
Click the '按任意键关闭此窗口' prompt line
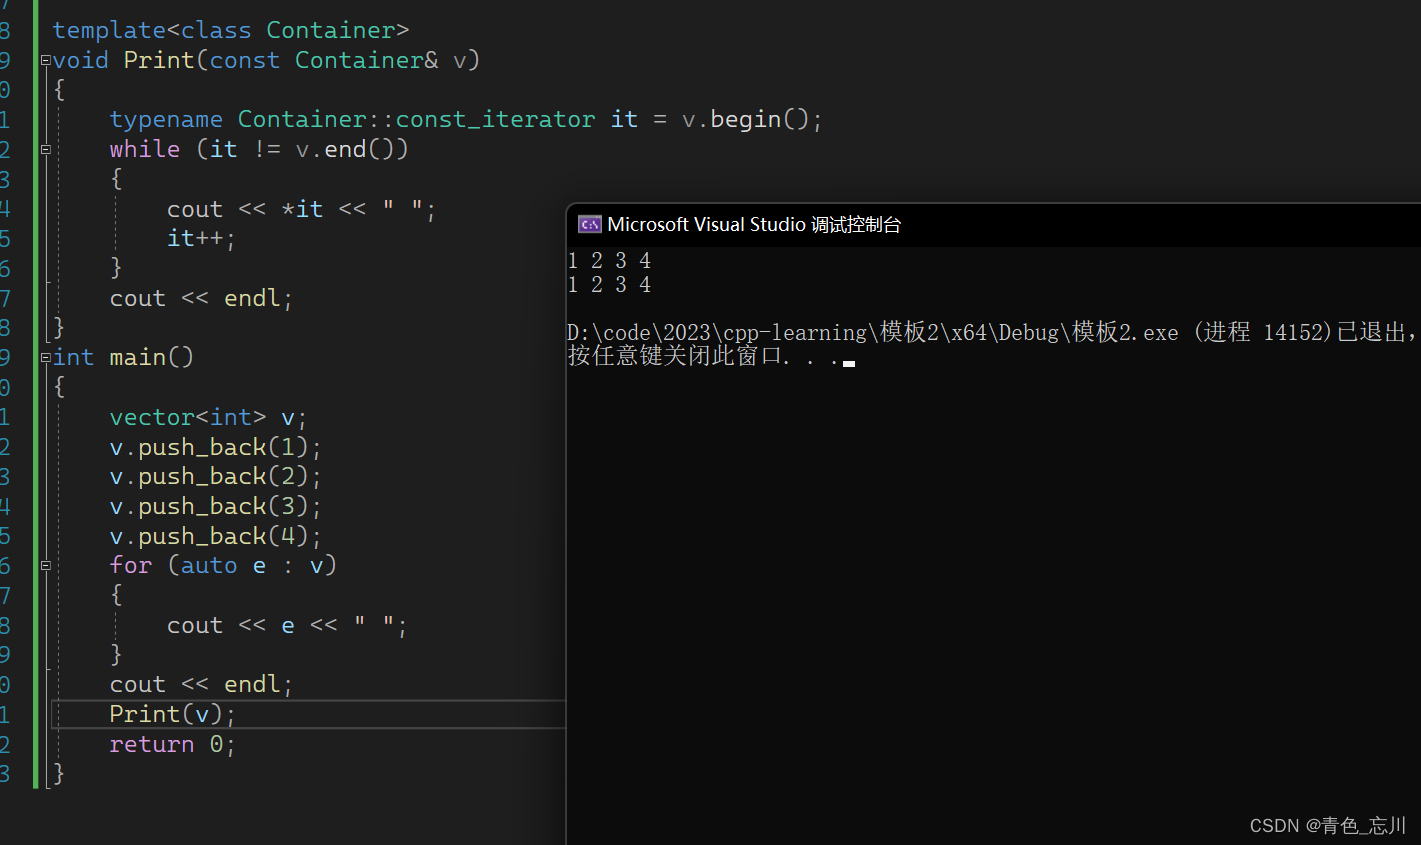pyautogui.click(x=711, y=356)
